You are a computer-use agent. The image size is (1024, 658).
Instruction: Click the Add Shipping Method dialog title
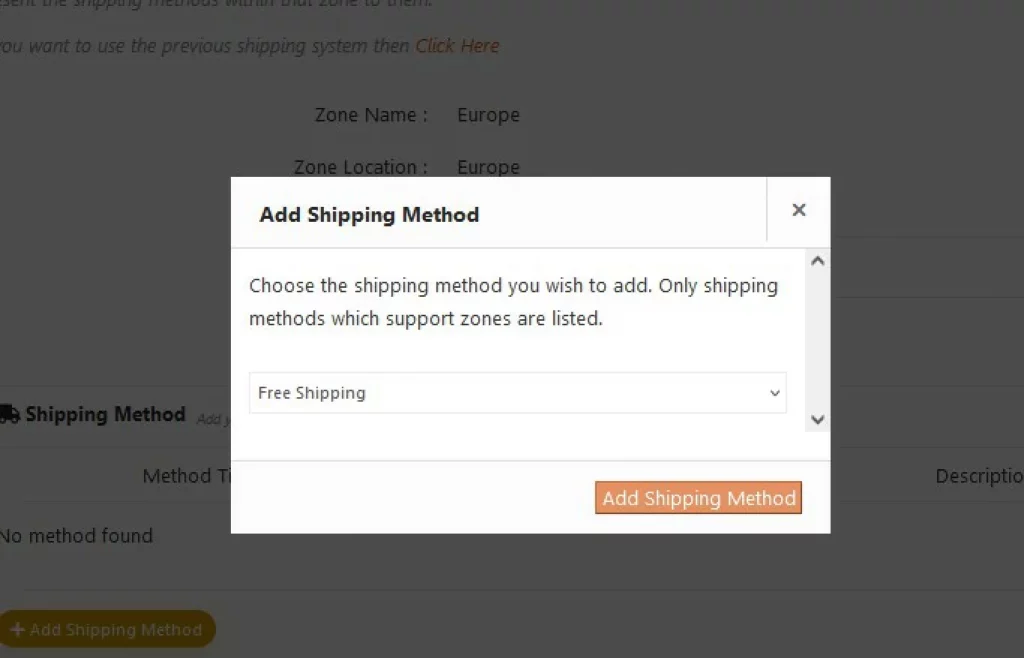369,215
